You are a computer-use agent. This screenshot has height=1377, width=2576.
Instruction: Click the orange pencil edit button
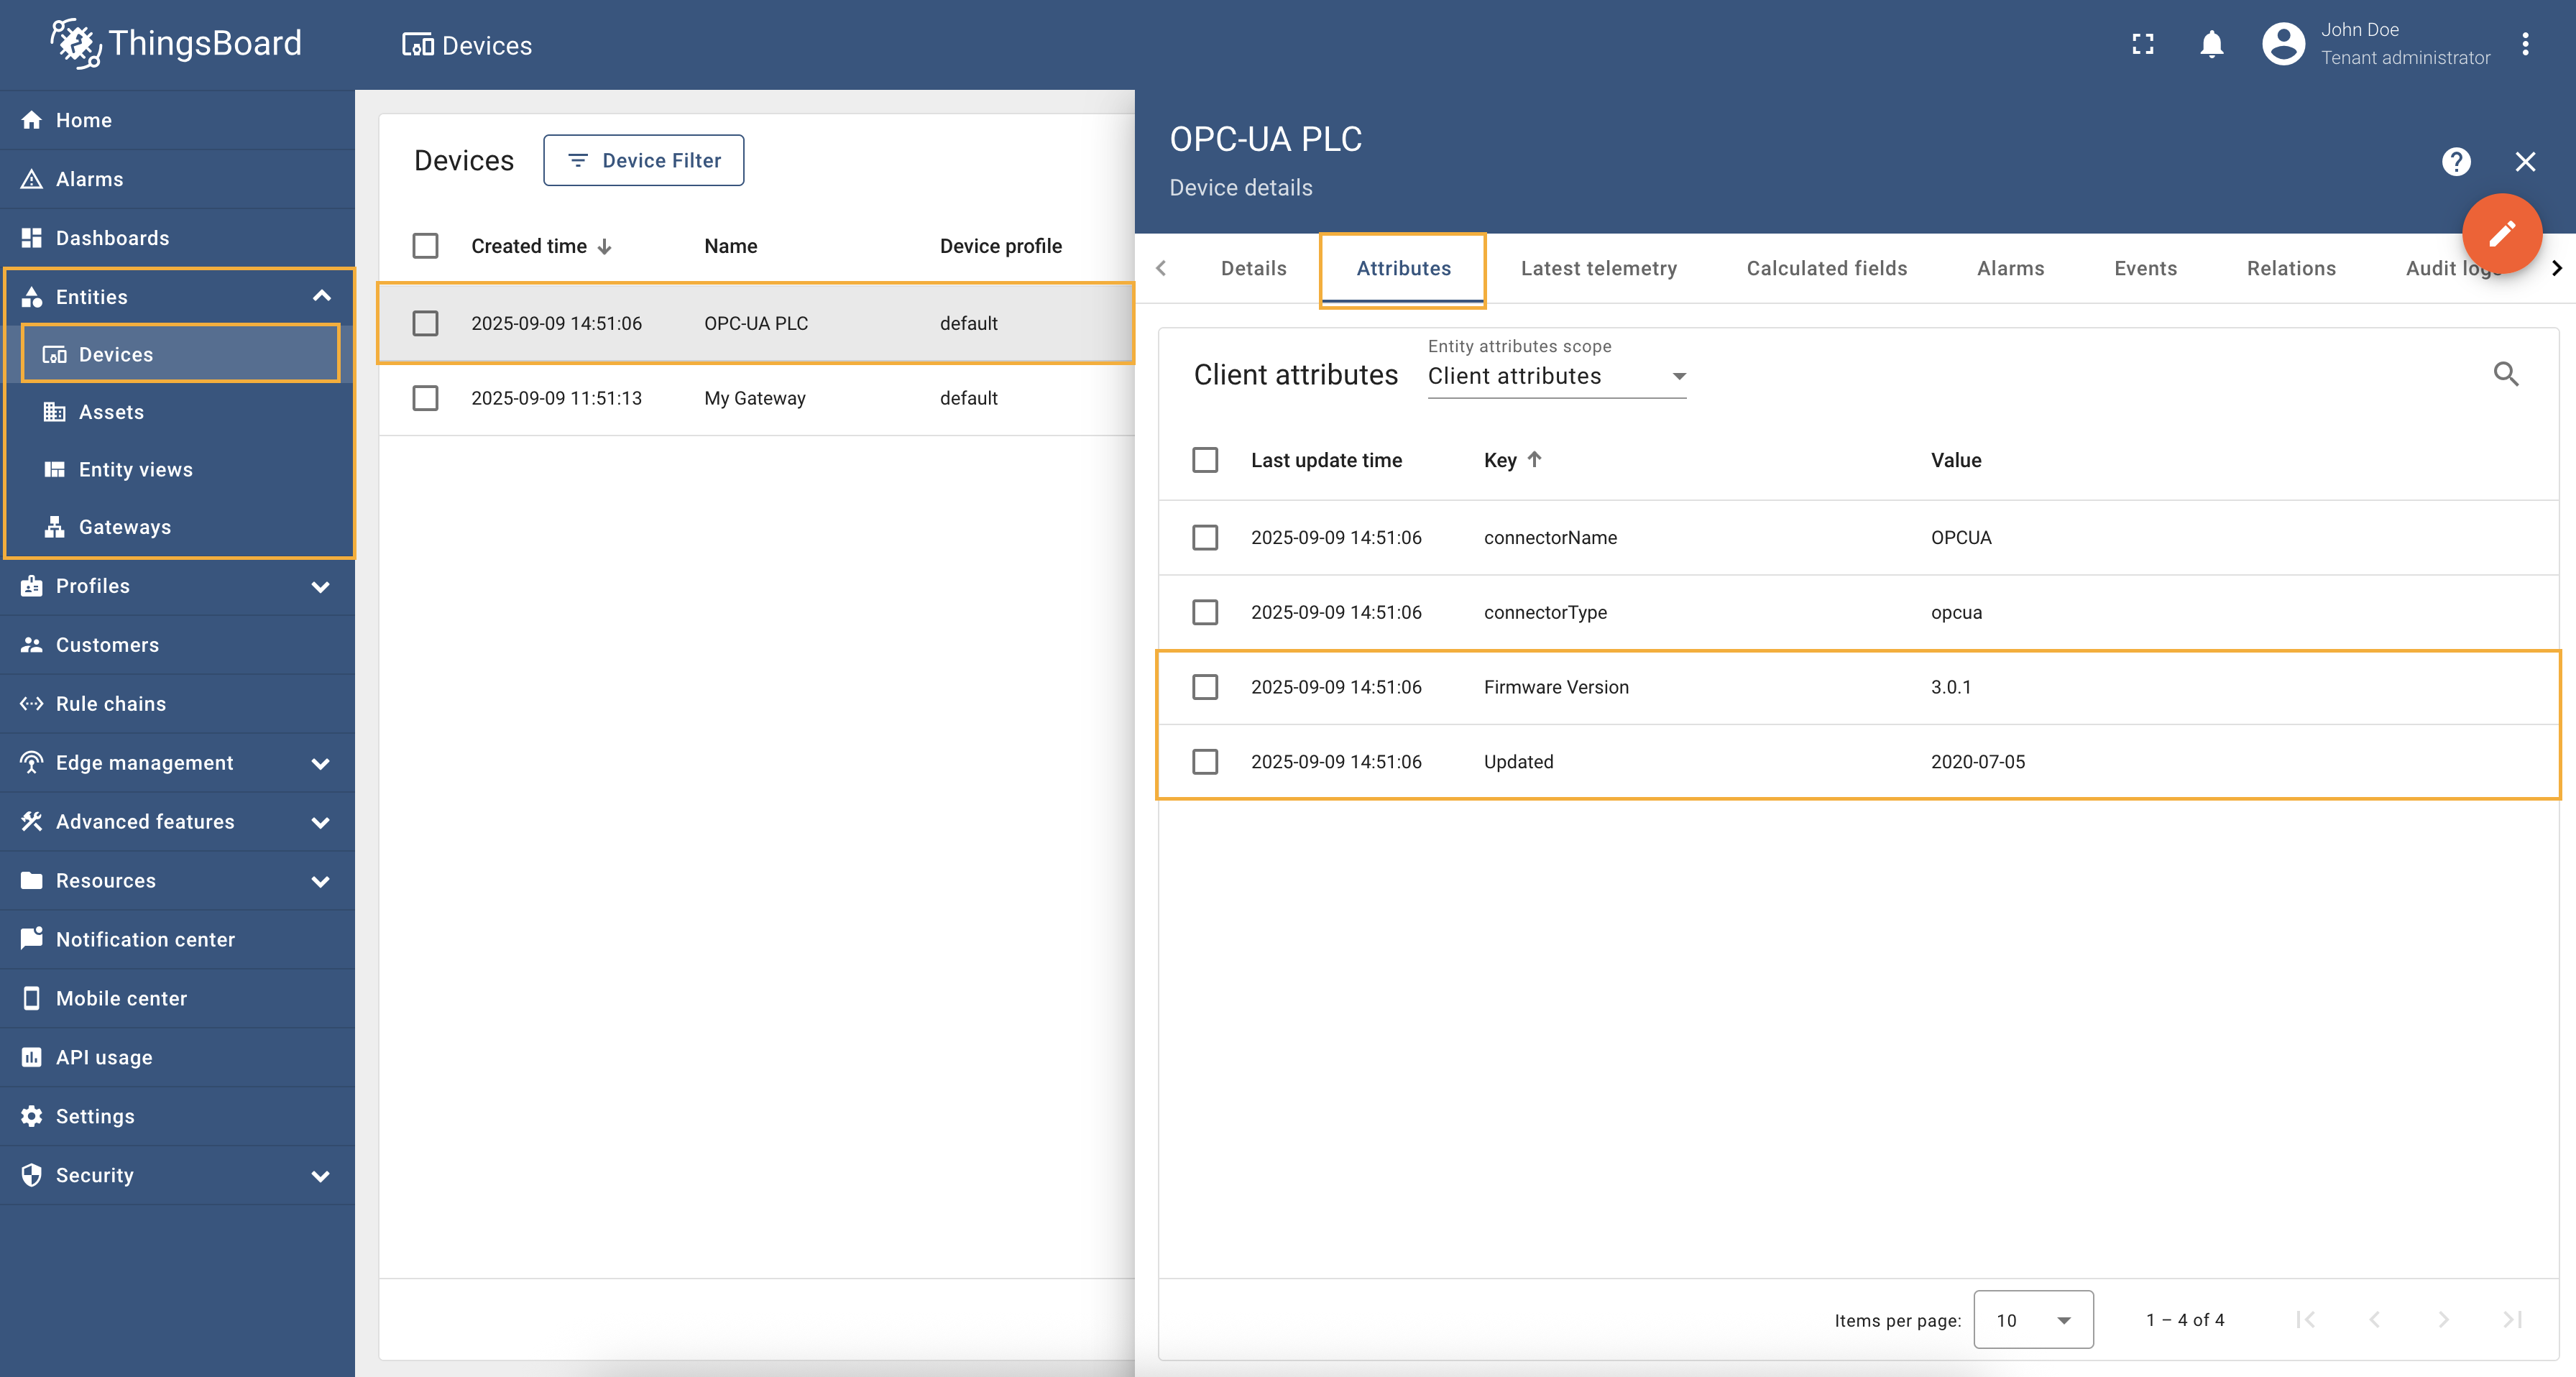(2501, 234)
